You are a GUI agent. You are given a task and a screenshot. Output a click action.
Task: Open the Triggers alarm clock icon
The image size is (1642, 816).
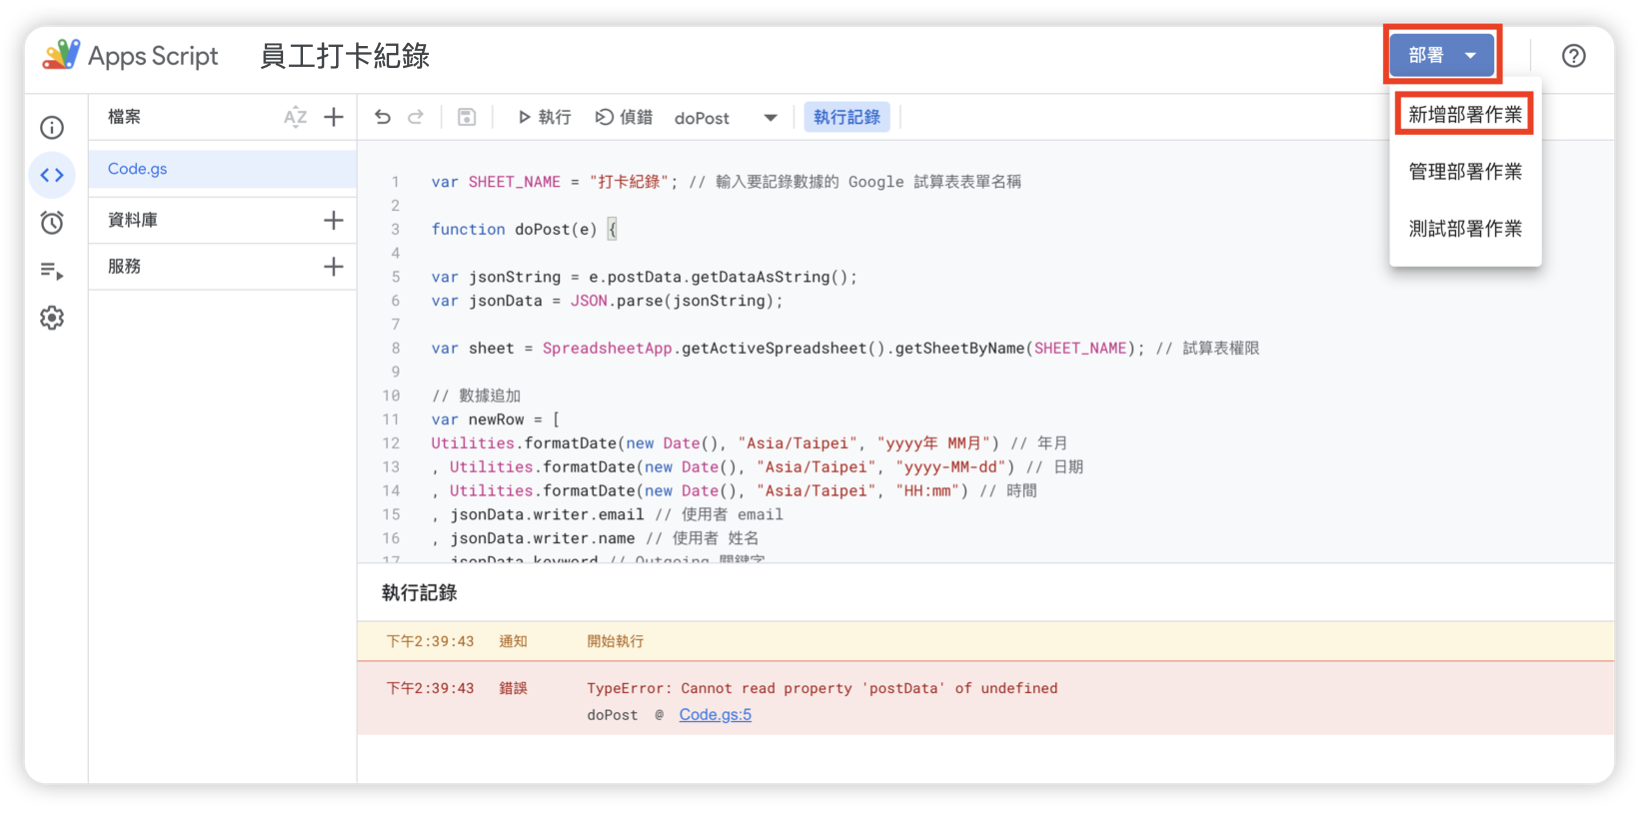(x=52, y=222)
